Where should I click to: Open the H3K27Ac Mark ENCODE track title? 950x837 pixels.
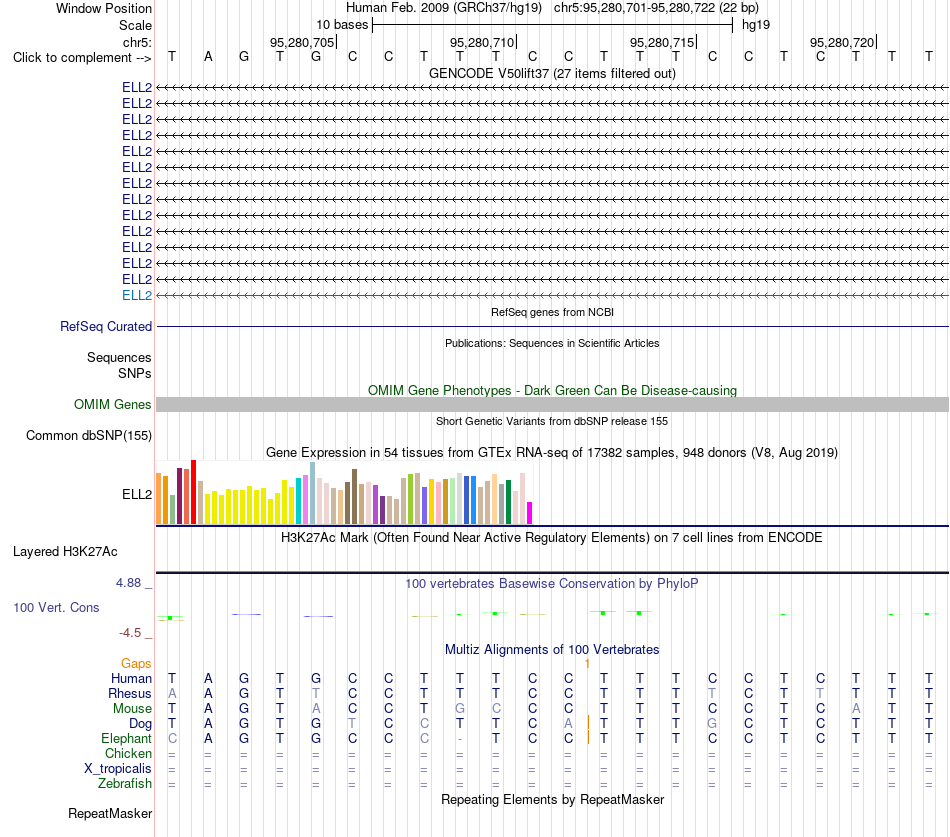pyautogui.click(x=552, y=538)
